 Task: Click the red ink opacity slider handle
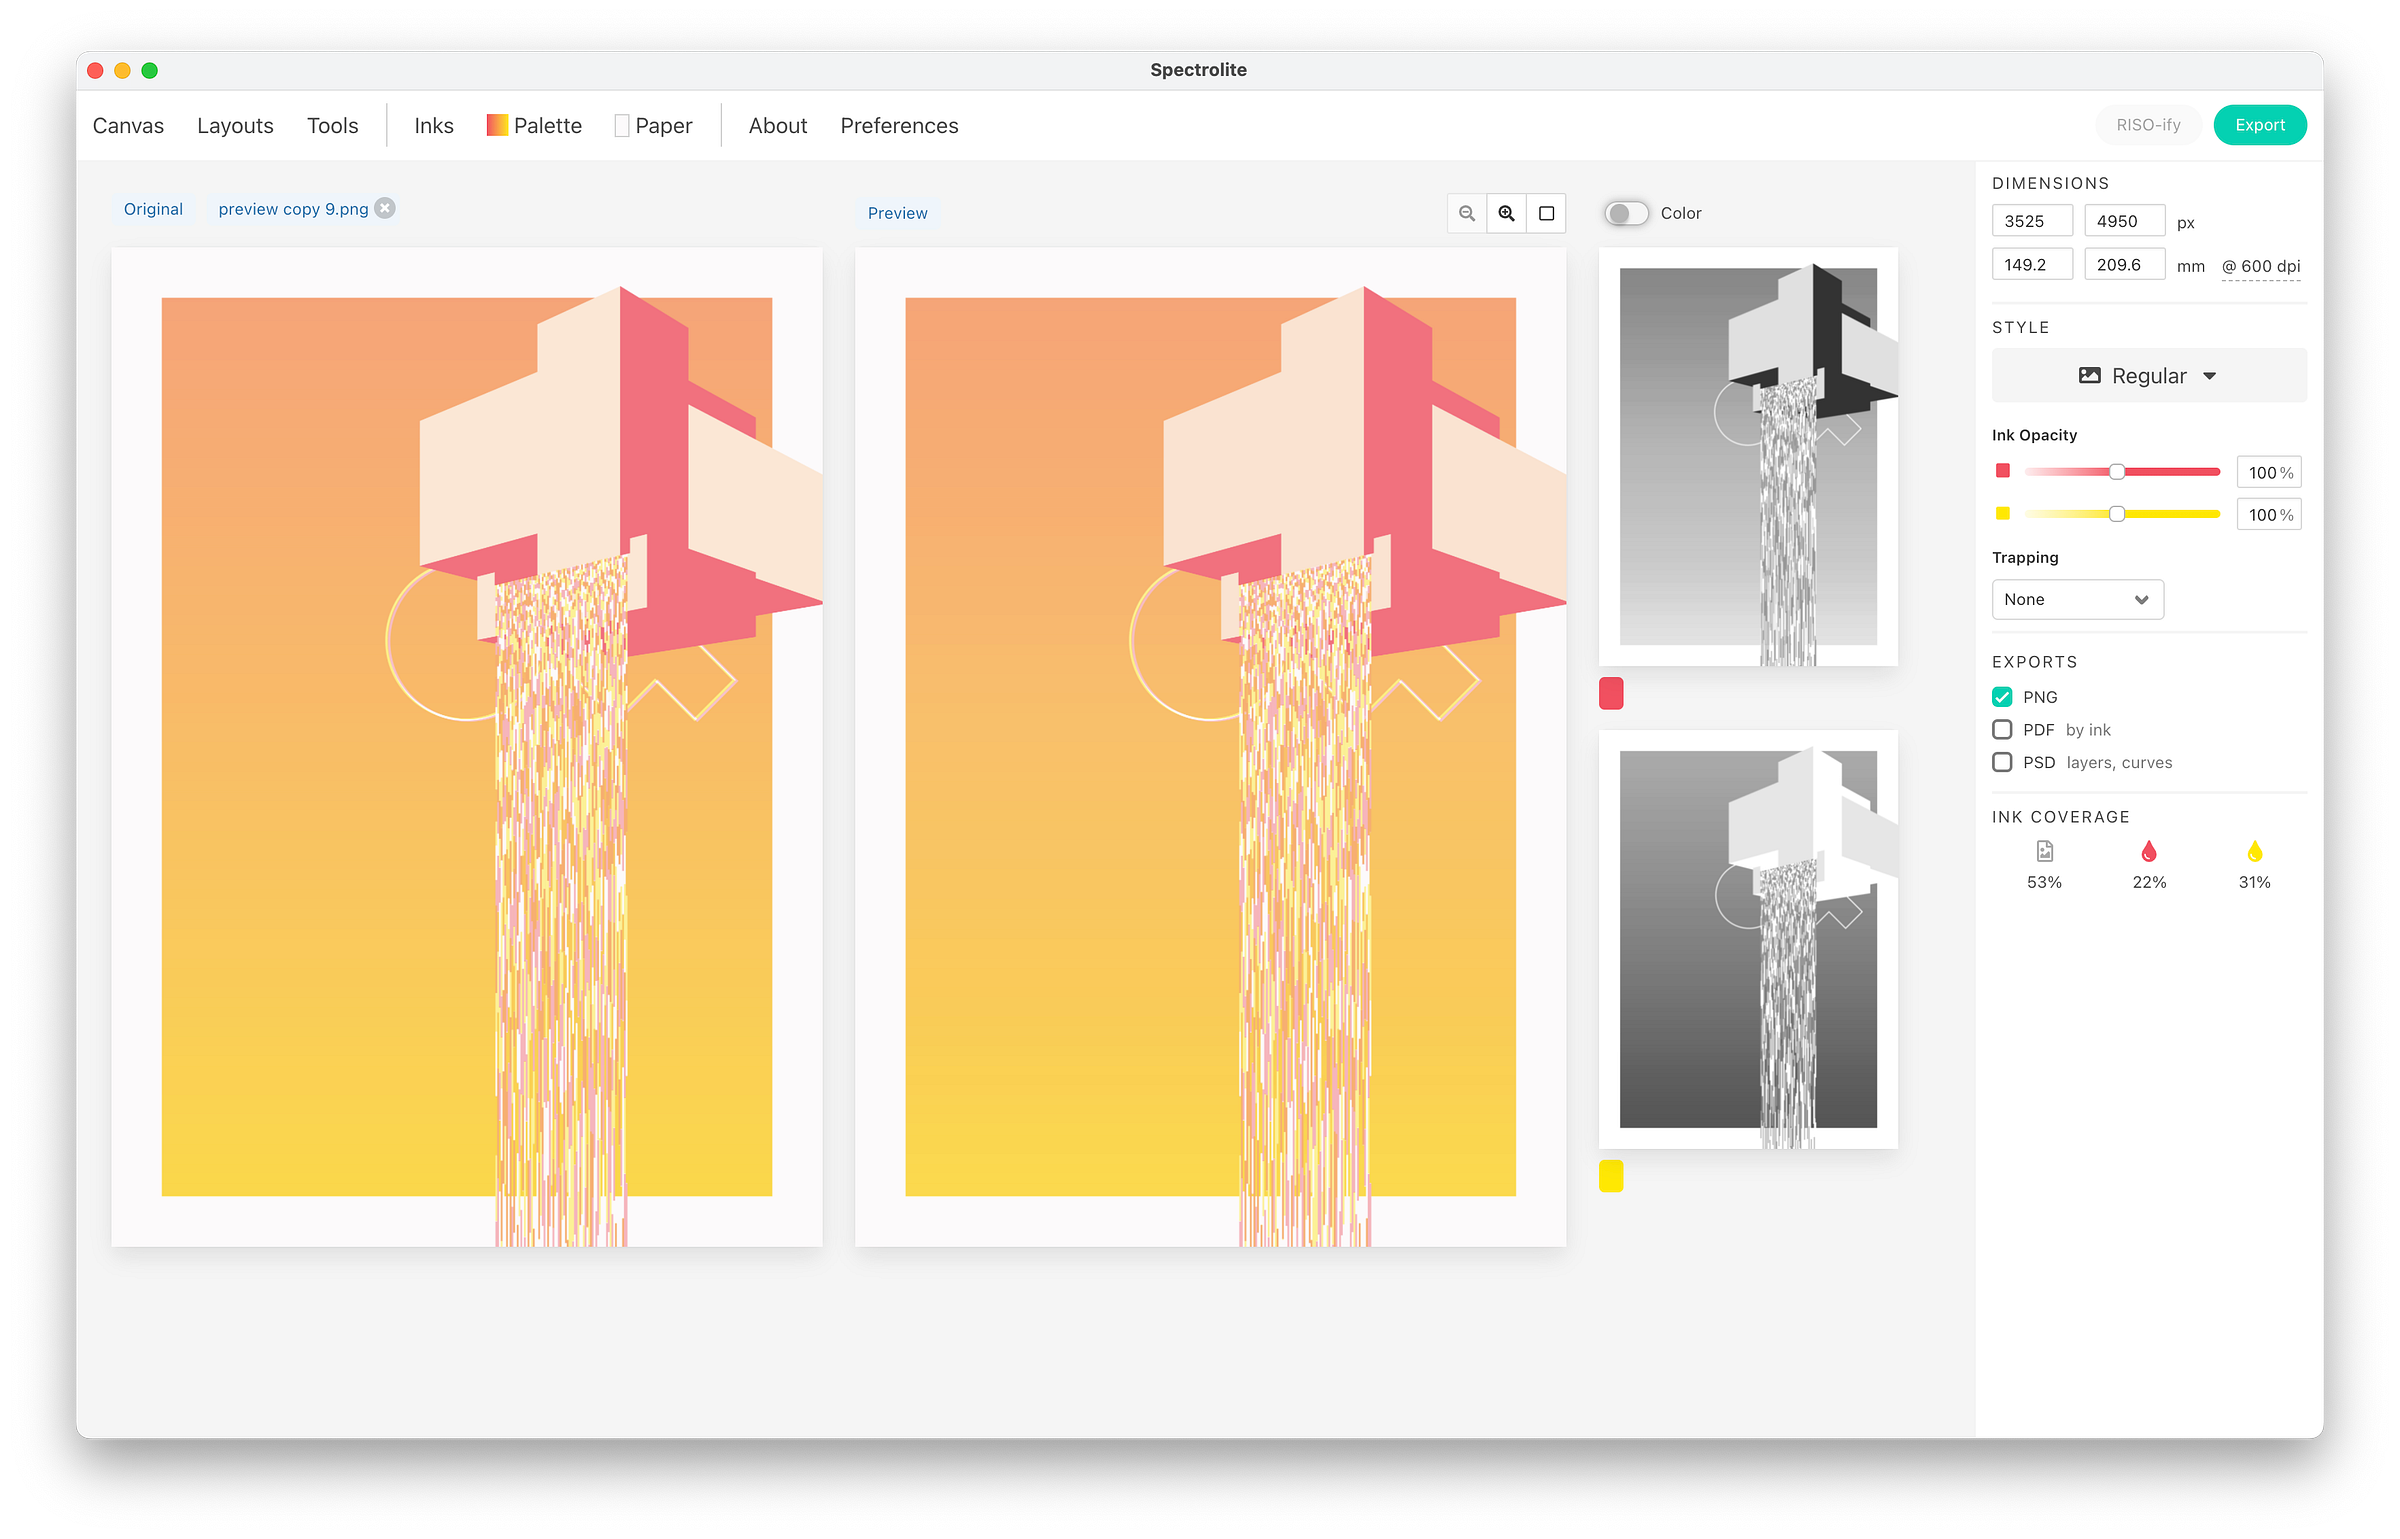pos(2117,472)
